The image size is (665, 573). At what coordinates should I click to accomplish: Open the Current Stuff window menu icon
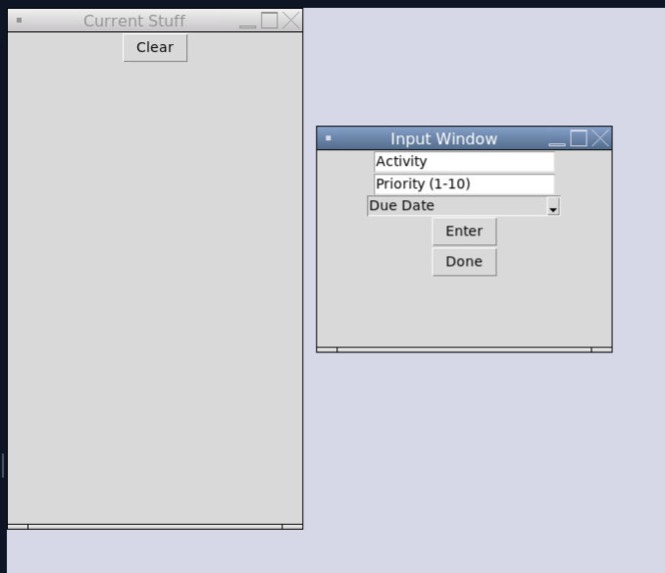[19, 20]
